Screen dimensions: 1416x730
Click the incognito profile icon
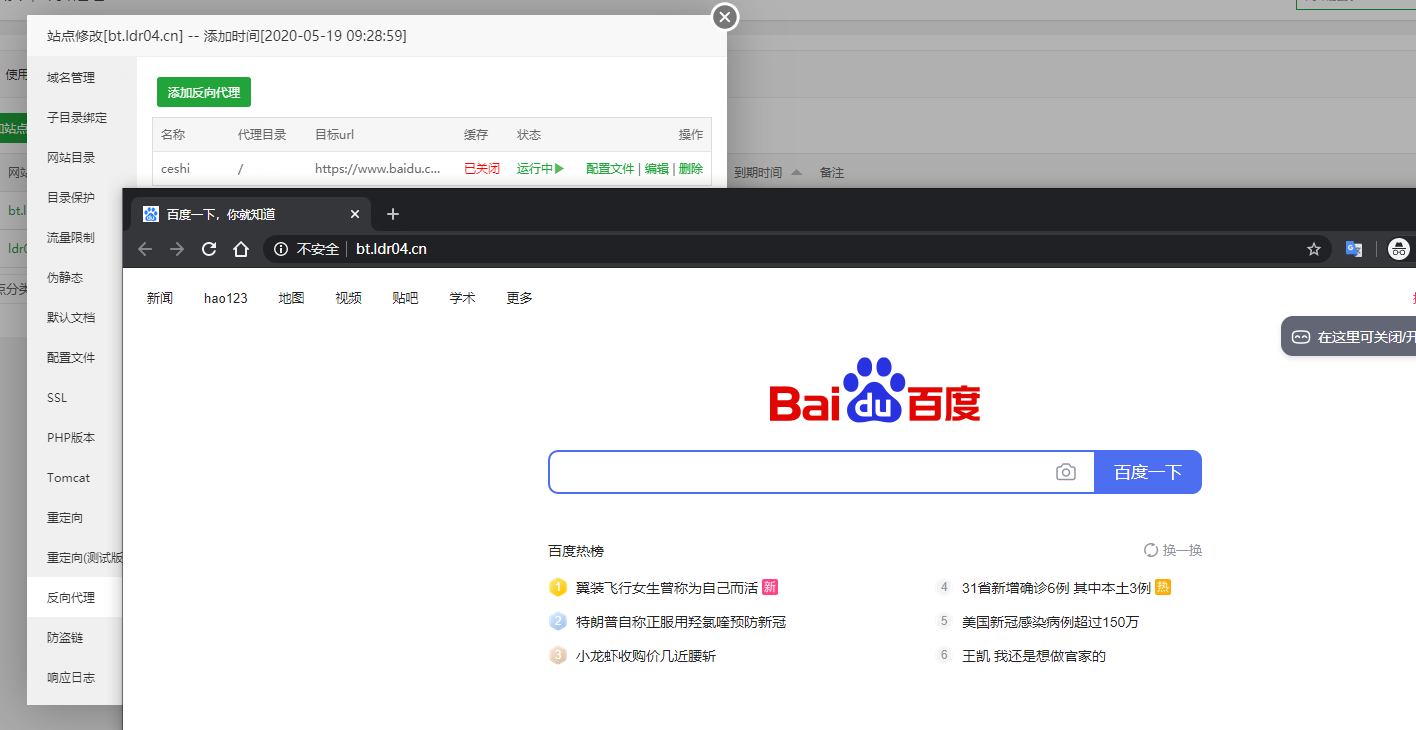pos(1400,249)
